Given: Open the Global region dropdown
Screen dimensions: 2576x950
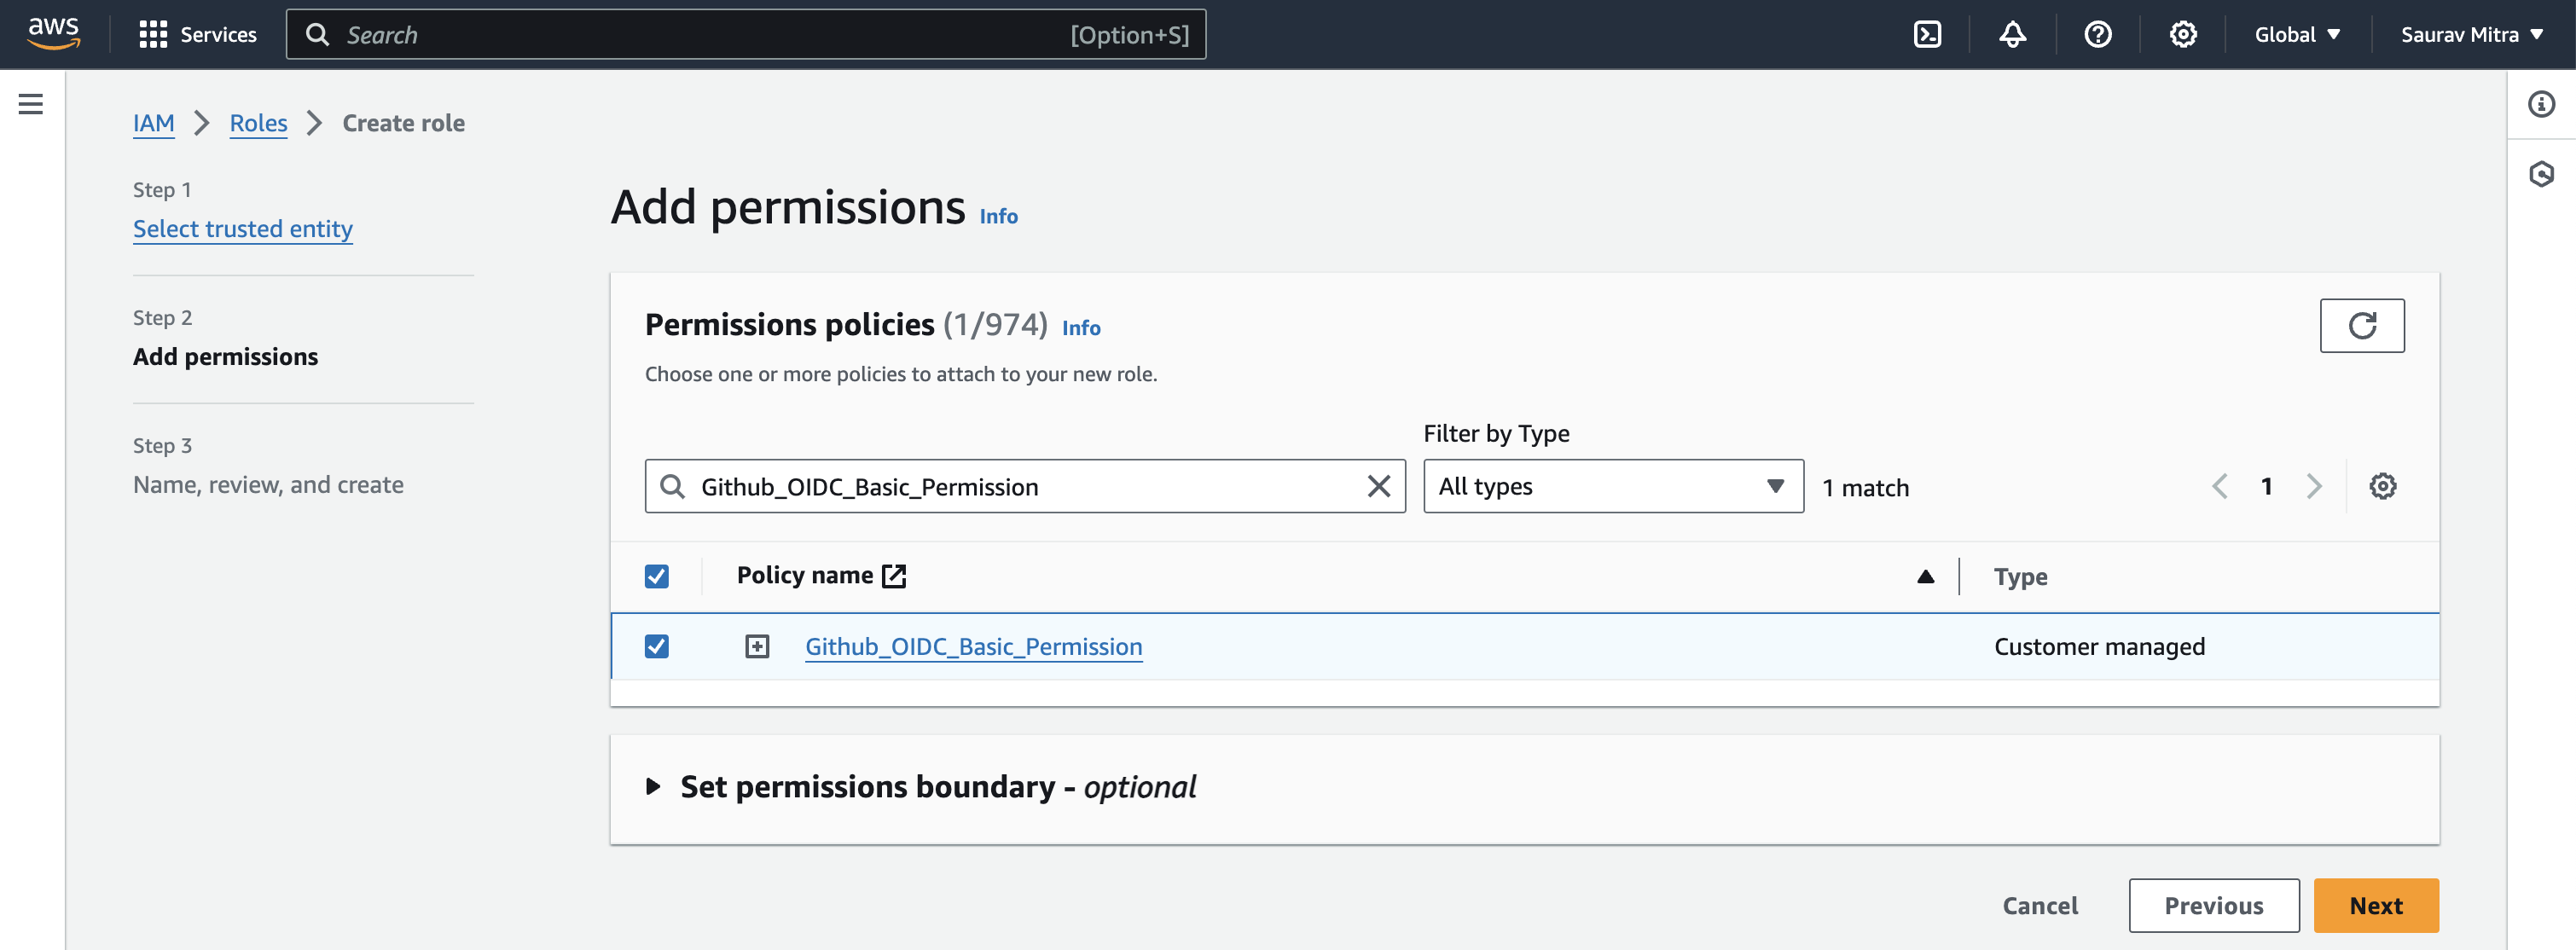Looking at the screenshot, I should coord(2296,35).
